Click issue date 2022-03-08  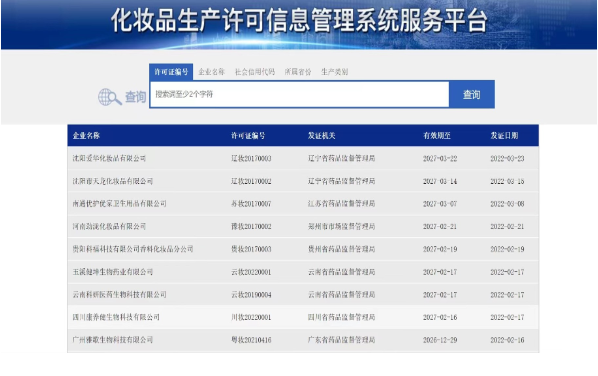507,204
